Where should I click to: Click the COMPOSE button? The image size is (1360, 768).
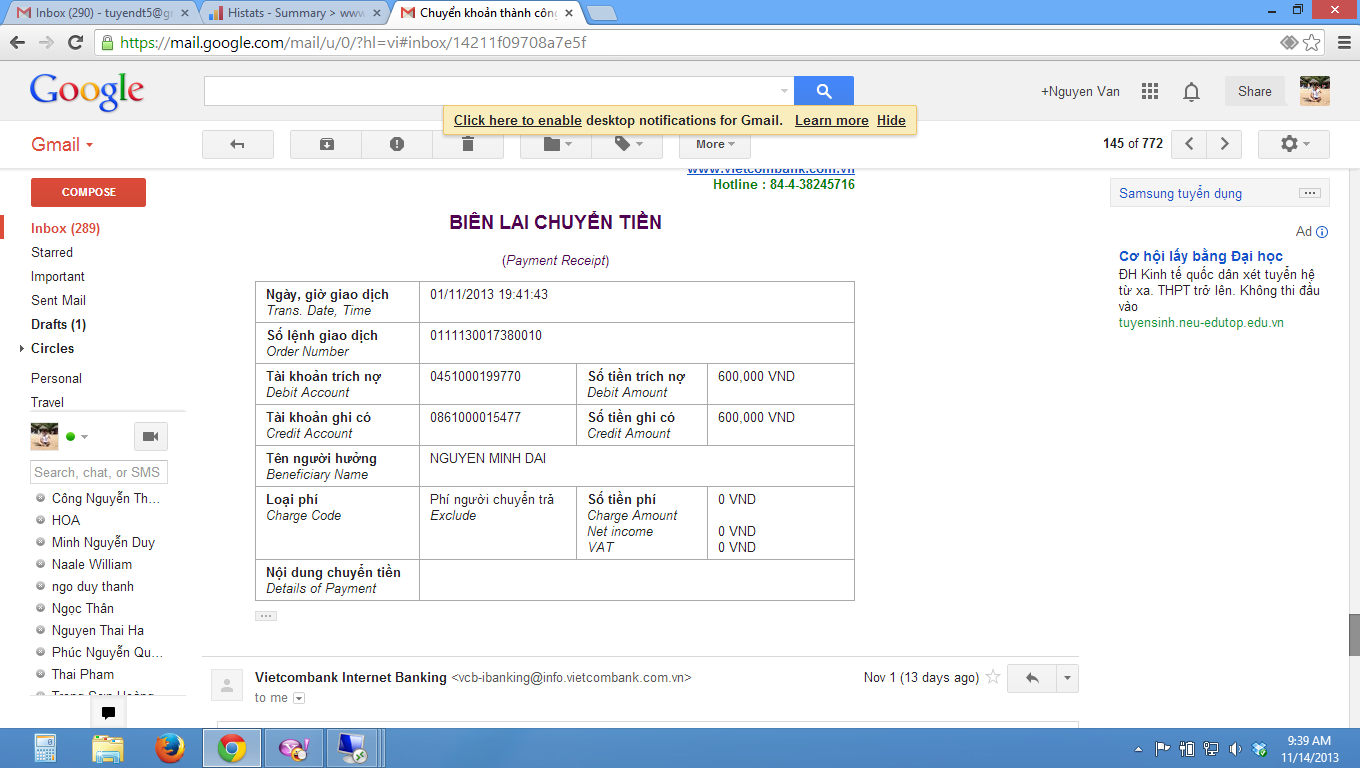pyautogui.click(x=89, y=192)
